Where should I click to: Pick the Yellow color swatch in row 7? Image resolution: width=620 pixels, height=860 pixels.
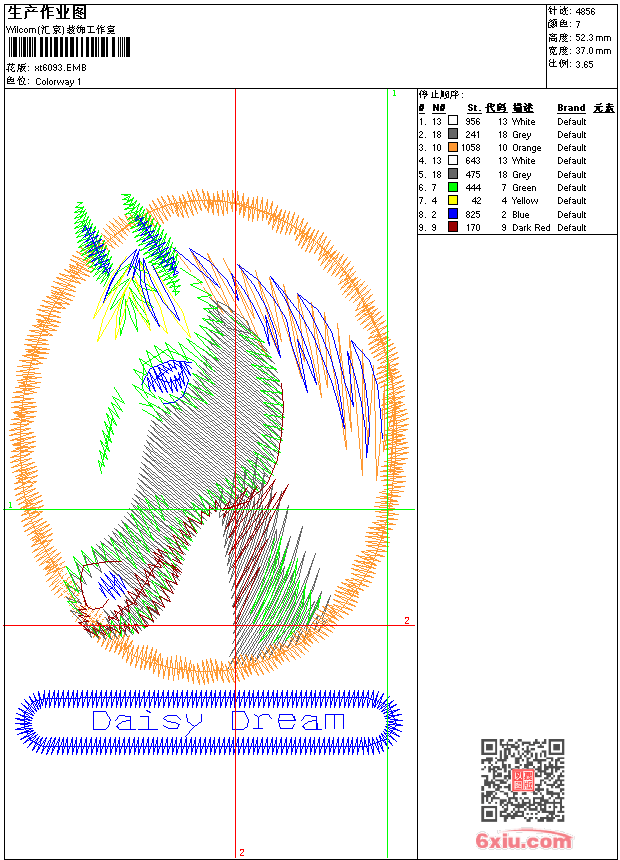pyautogui.click(x=453, y=201)
